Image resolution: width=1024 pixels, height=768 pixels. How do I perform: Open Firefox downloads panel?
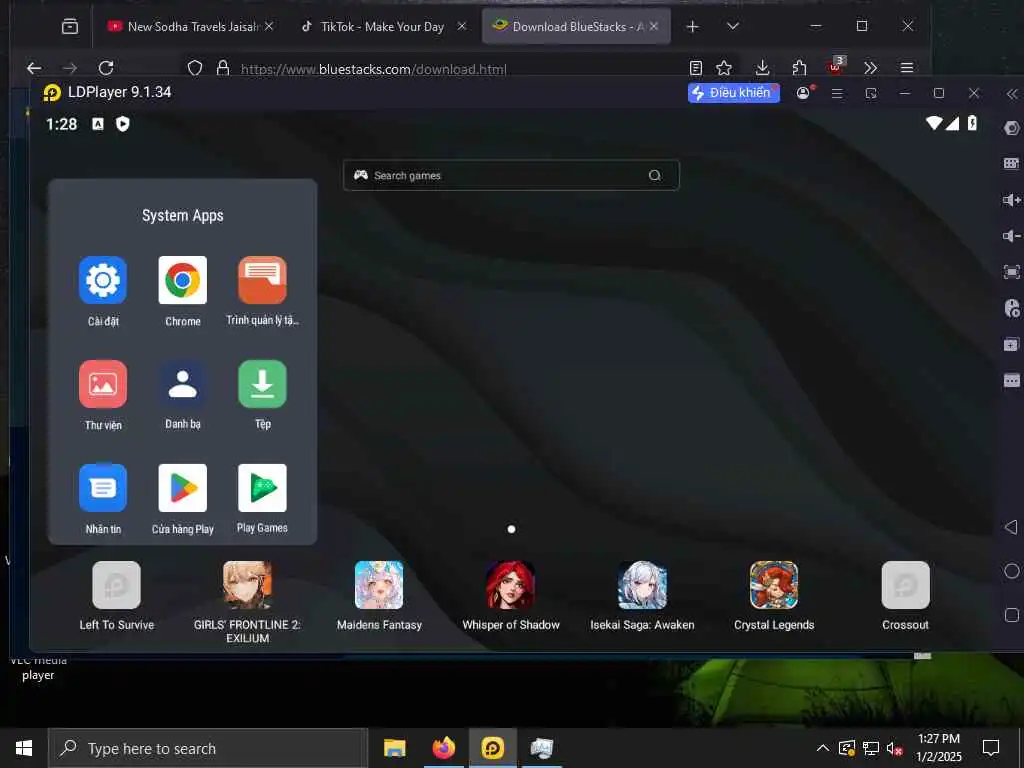tap(762, 68)
